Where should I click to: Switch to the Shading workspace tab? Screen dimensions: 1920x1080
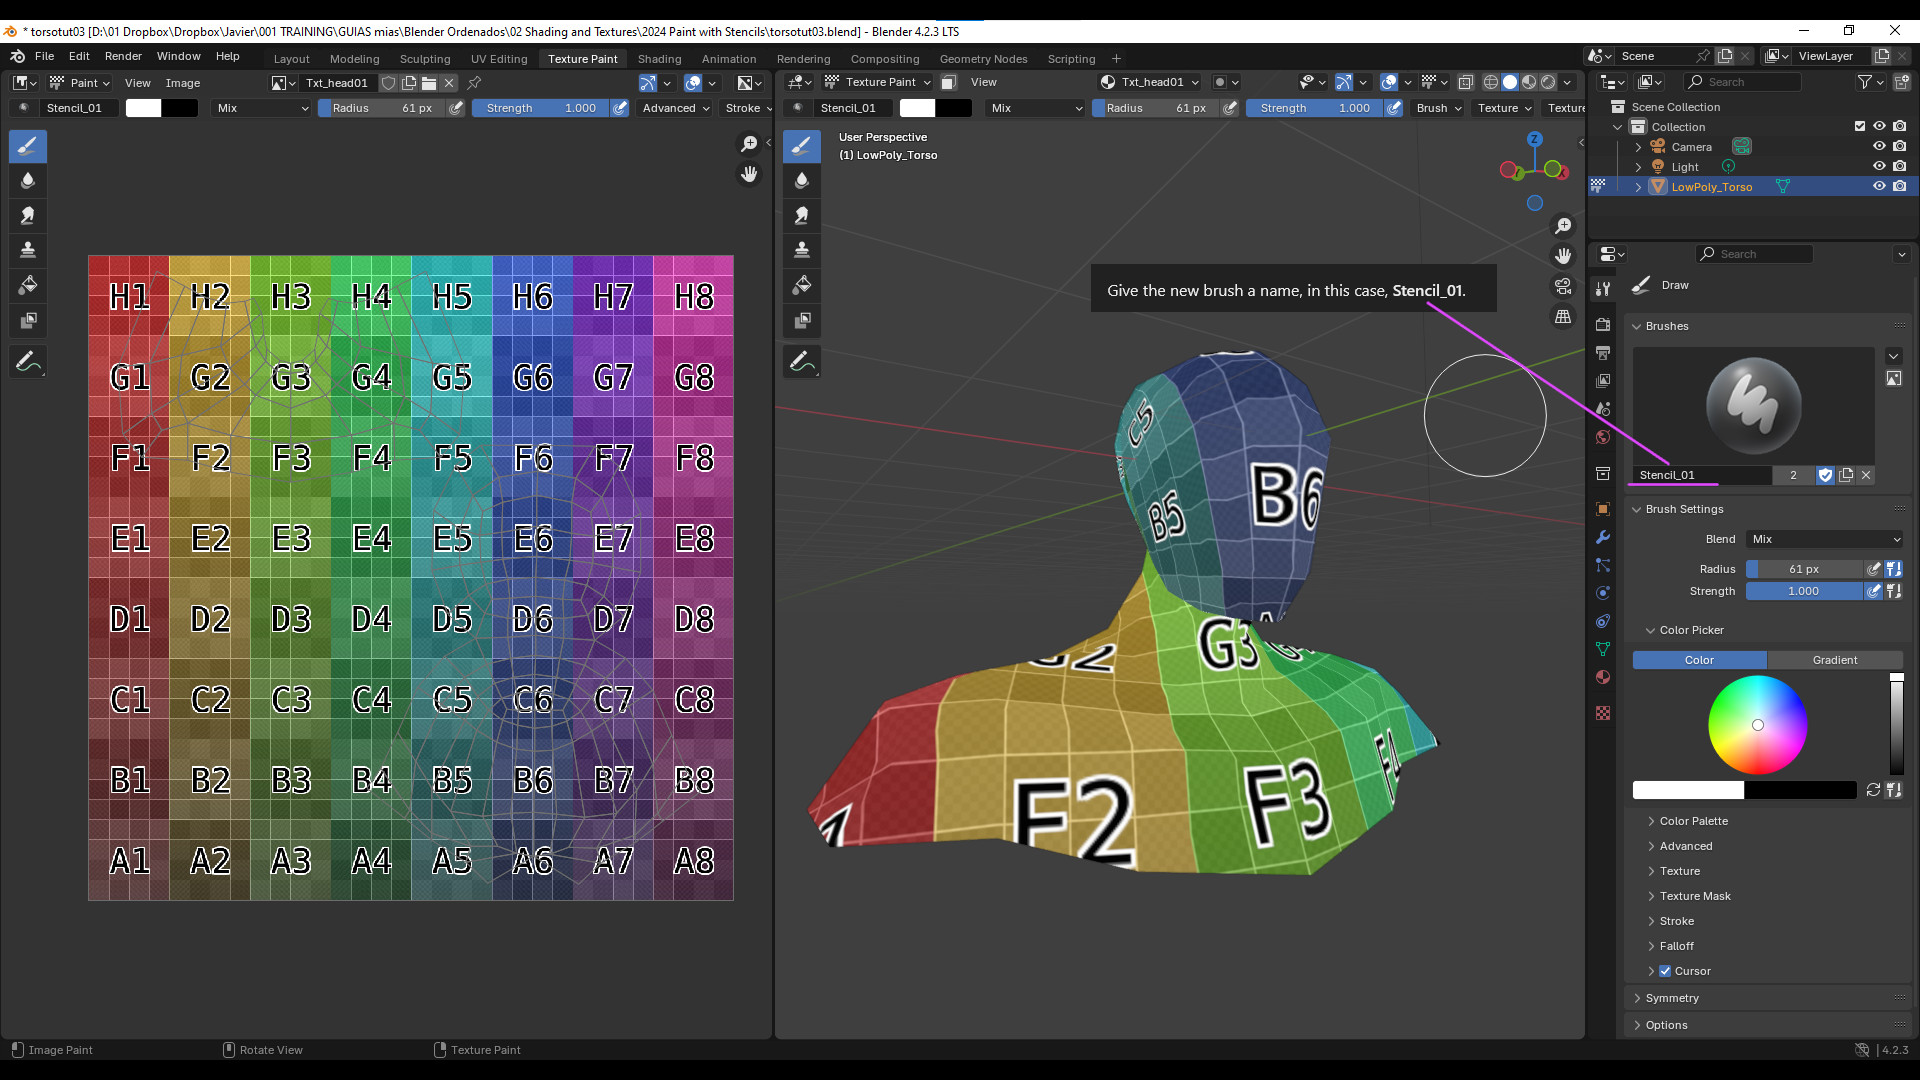[x=659, y=59]
